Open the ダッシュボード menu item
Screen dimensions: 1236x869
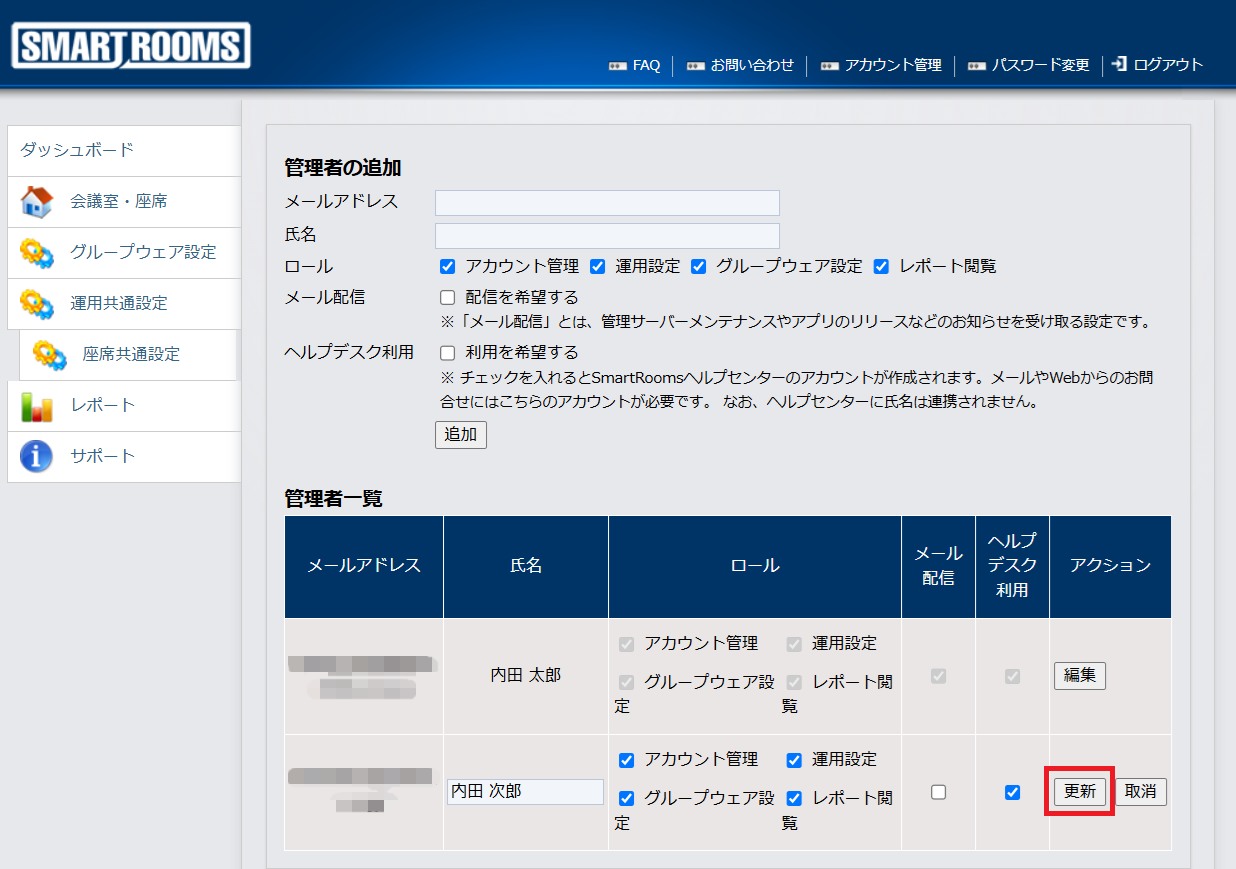(77, 151)
